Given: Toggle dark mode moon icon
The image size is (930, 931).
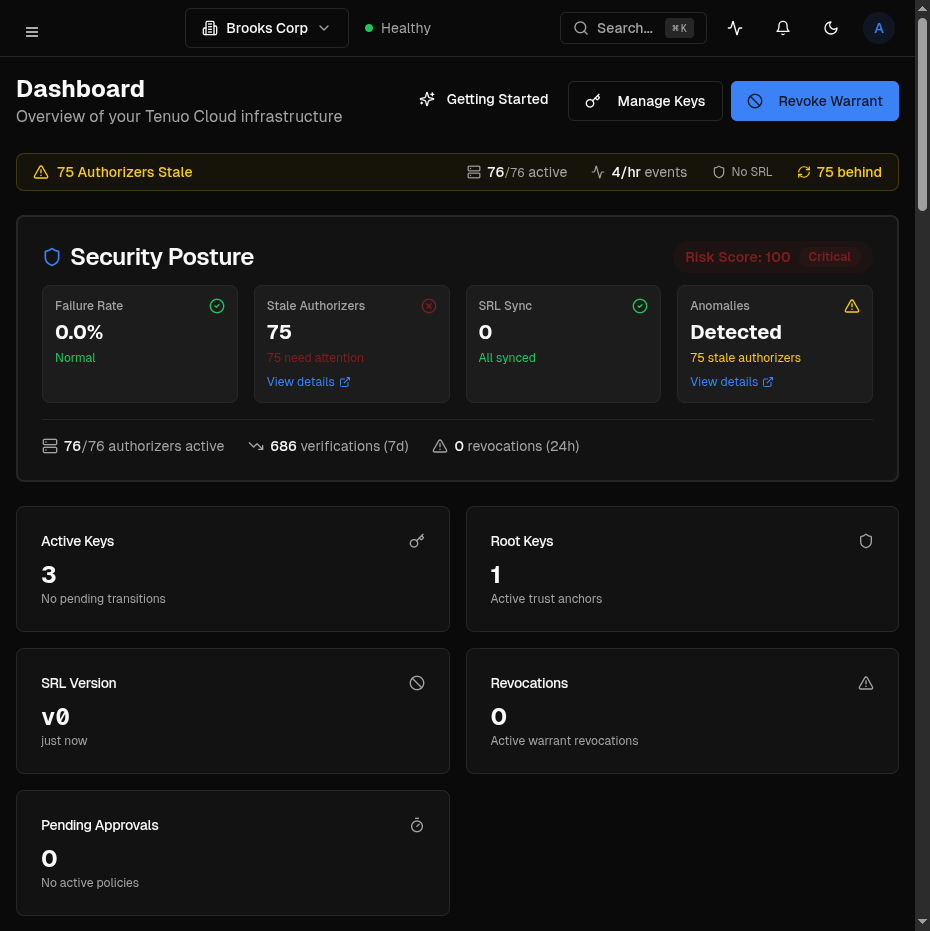Looking at the screenshot, I should tap(831, 28).
